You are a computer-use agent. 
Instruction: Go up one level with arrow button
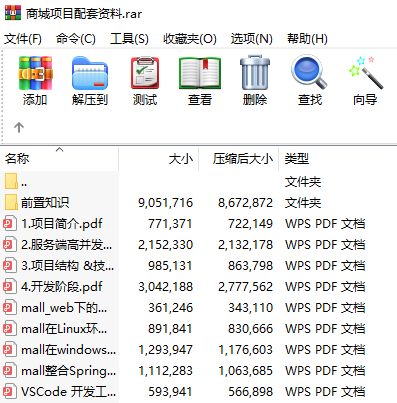[x=19, y=127]
